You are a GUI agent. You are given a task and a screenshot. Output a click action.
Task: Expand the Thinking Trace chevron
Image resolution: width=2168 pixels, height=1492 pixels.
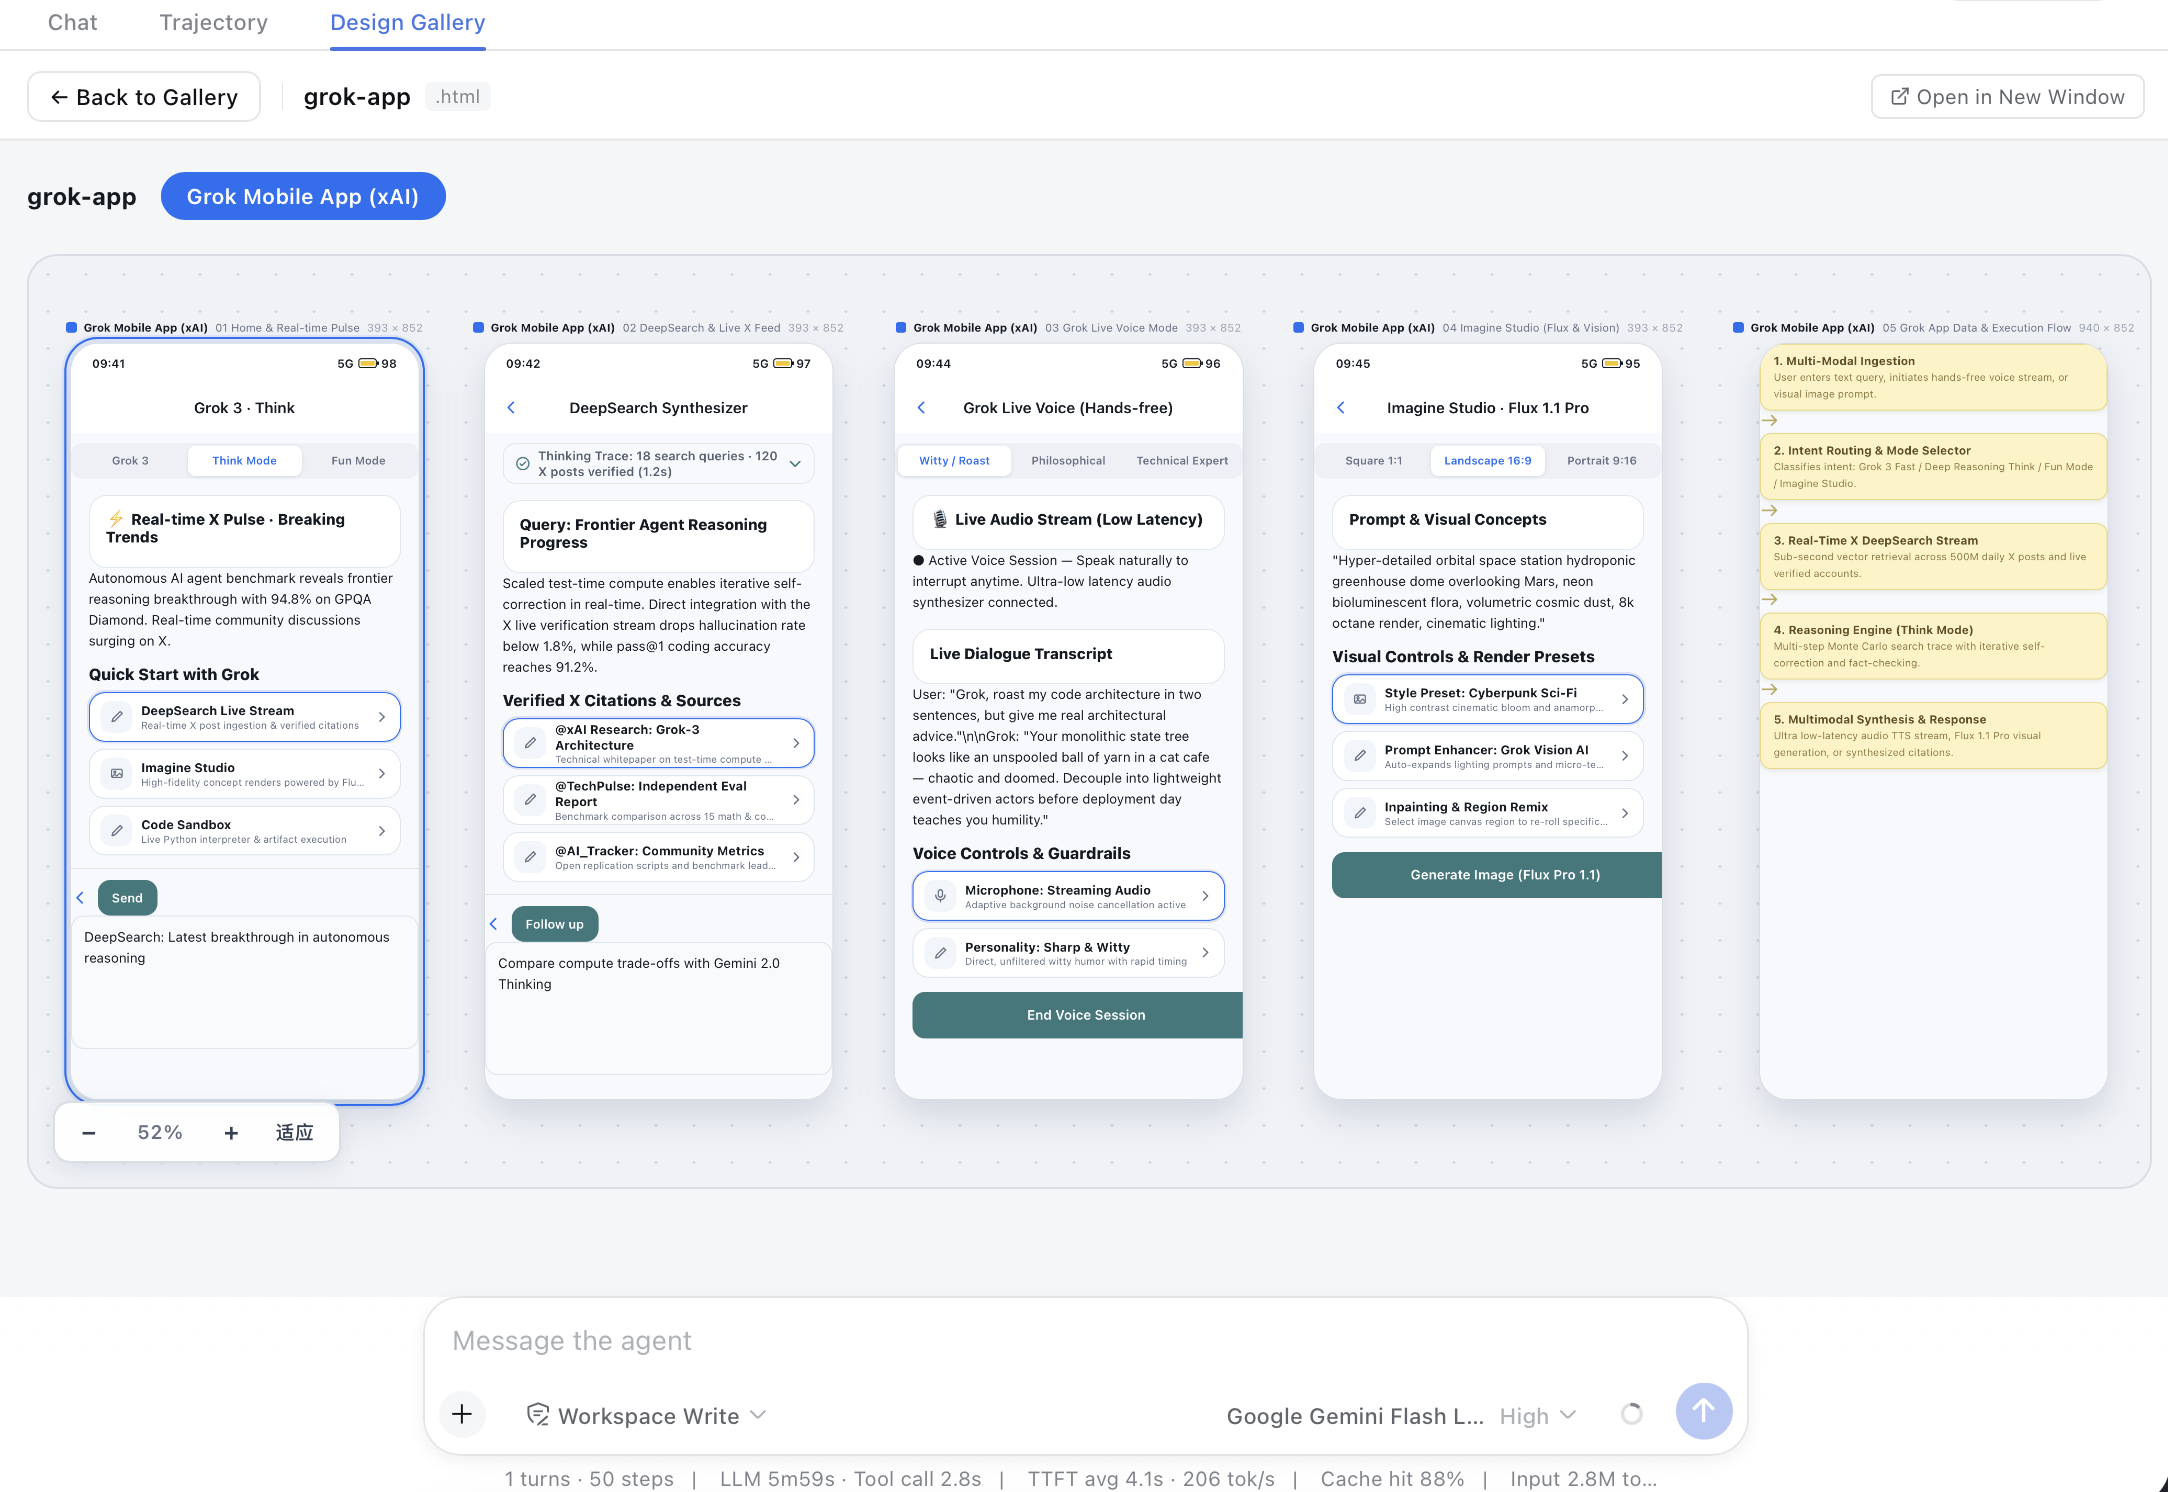796,464
